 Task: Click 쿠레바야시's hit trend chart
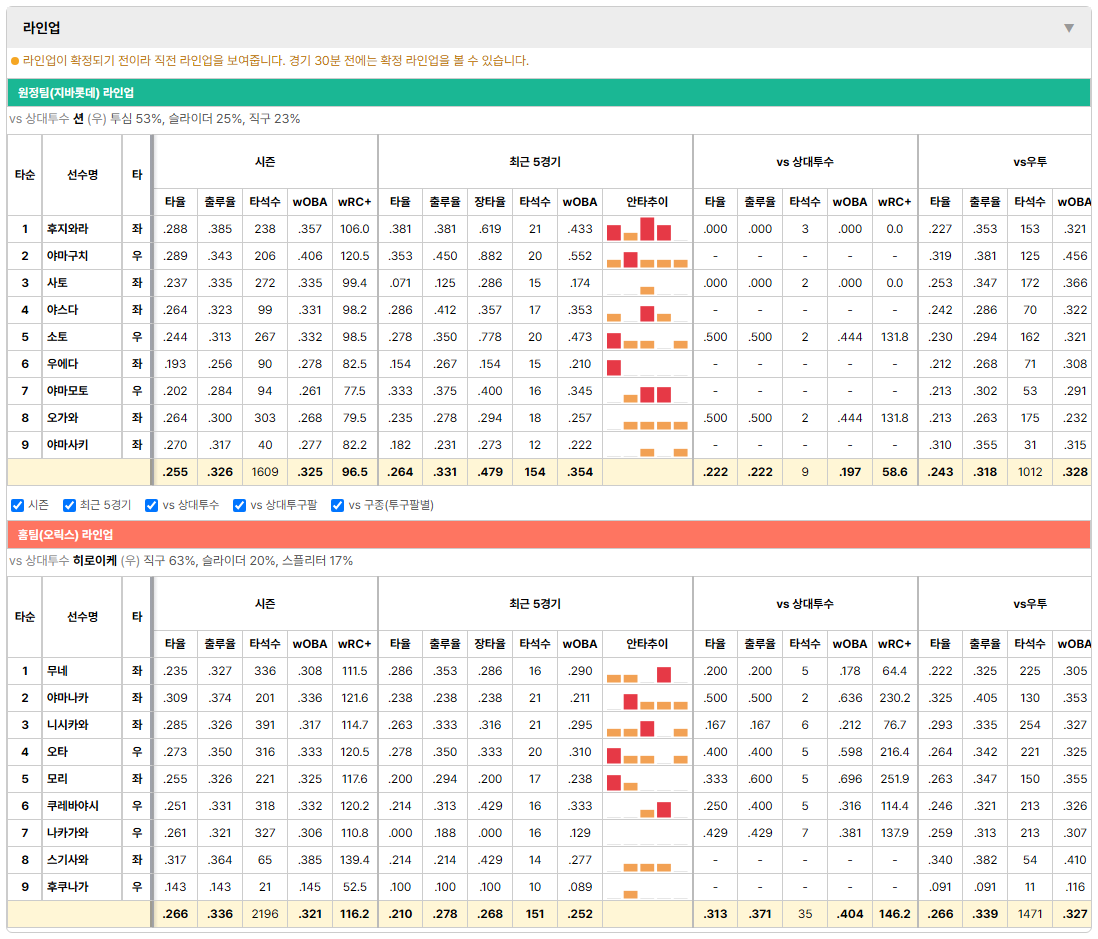[647, 807]
